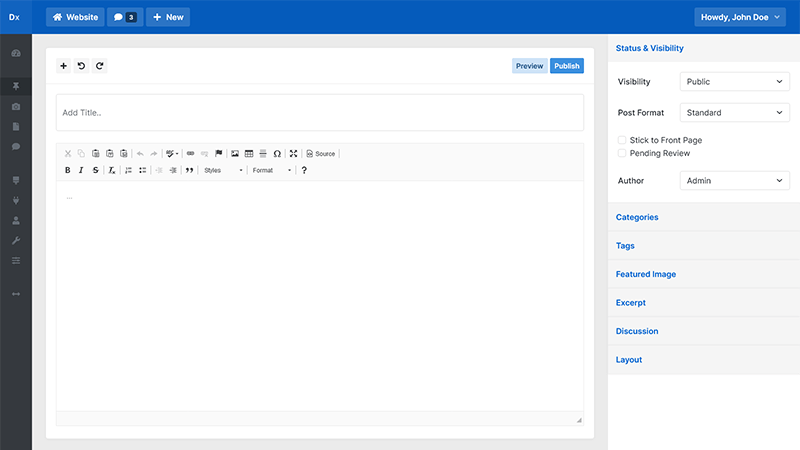This screenshot has width=800, height=450.
Task: Open the Visibility dropdown
Action: coord(734,82)
